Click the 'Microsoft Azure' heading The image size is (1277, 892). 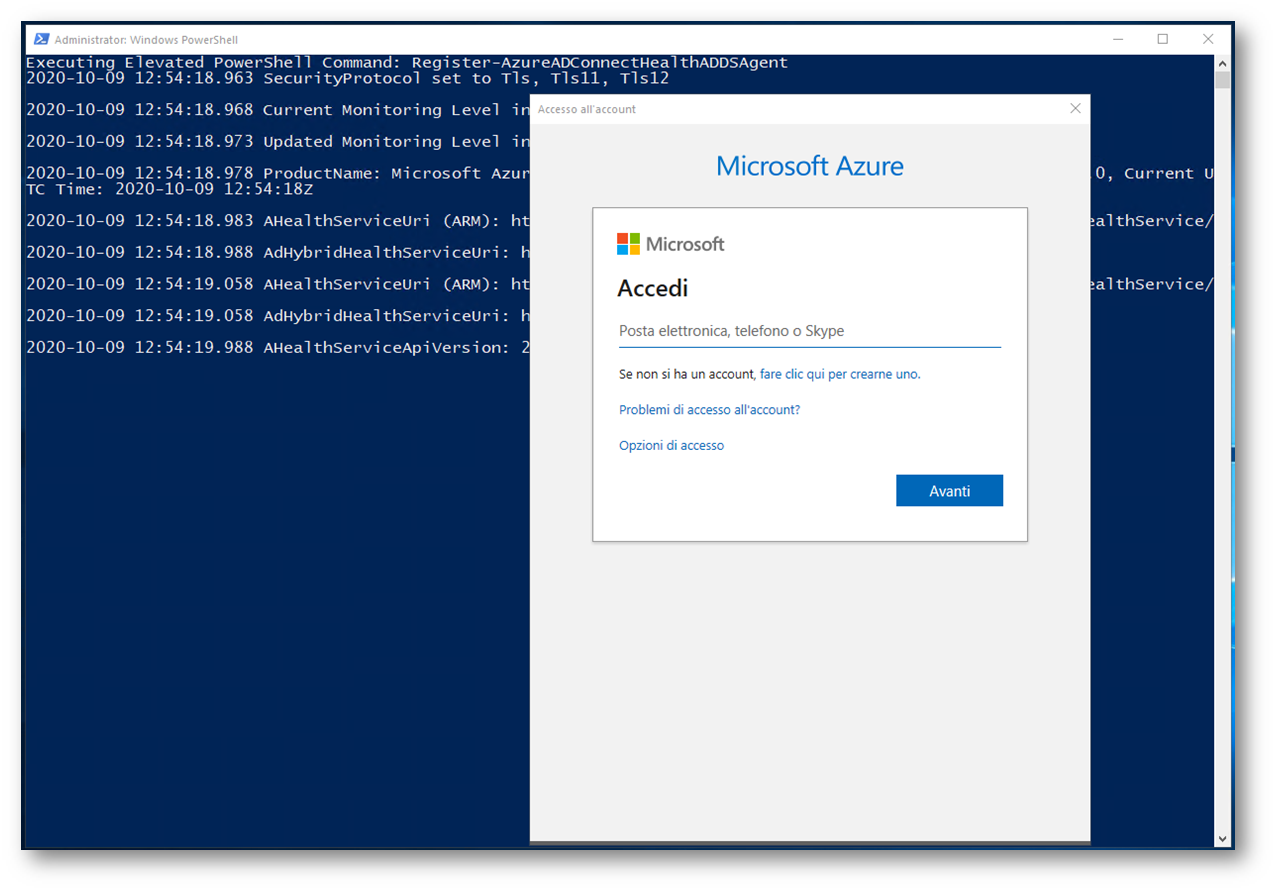pos(810,166)
